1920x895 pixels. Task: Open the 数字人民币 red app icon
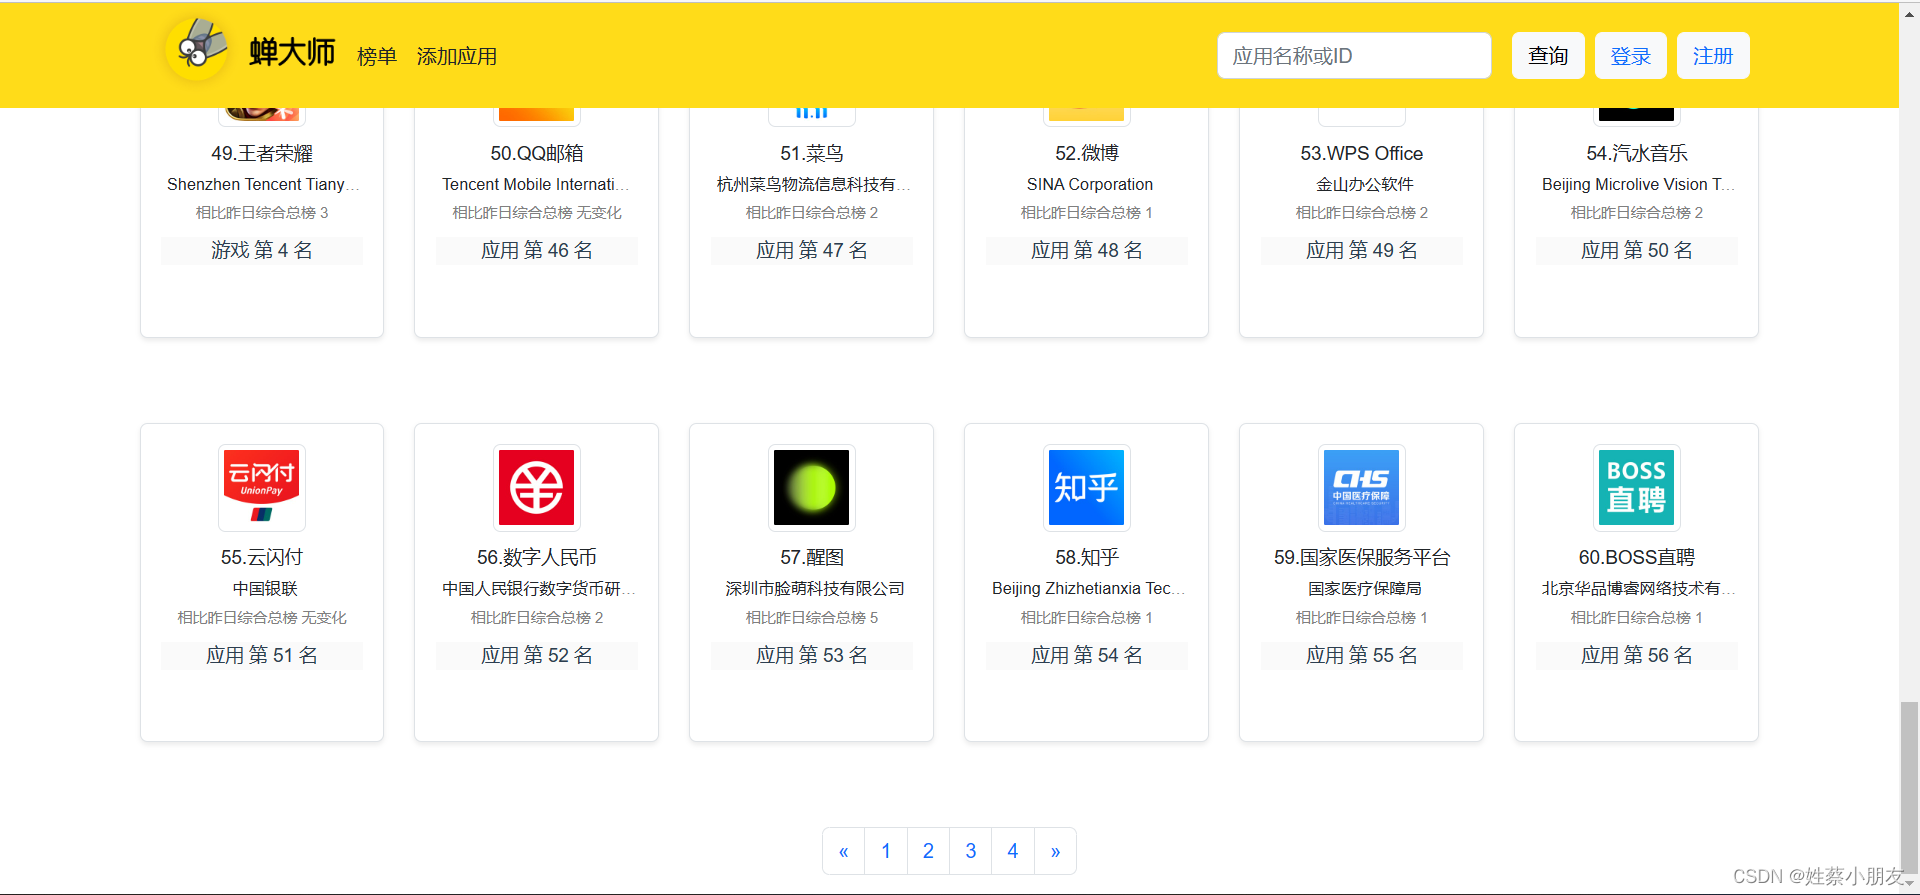coord(537,488)
